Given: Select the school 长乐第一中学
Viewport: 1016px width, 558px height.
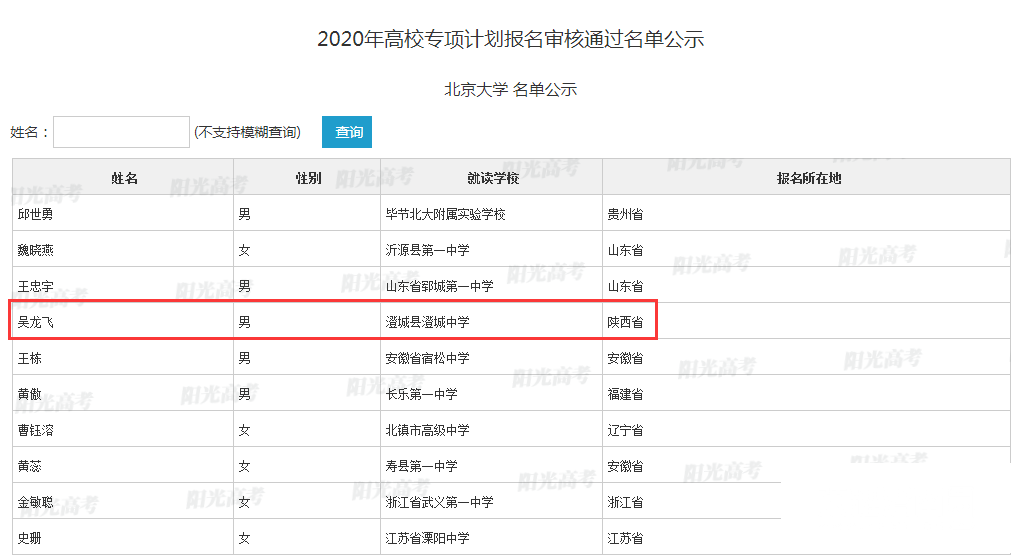Looking at the screenshot, I should (421, 394).
